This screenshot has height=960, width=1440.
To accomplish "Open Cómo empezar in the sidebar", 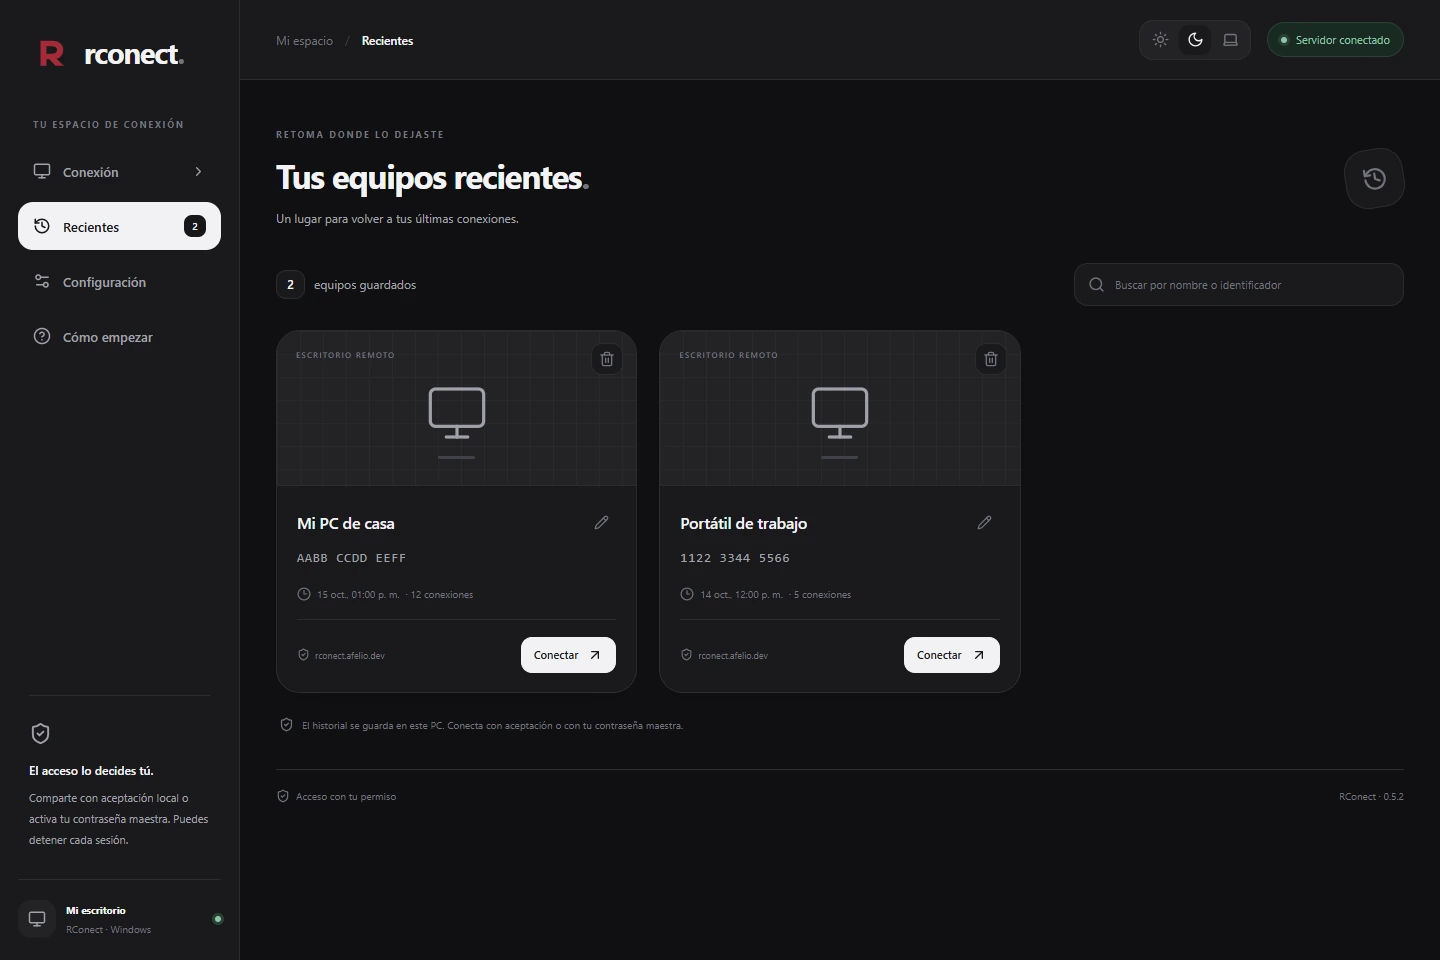I will (x=119, y=337).
